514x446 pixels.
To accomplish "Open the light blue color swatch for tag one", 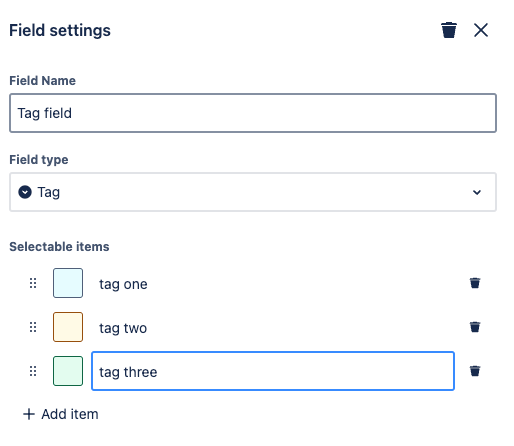I will pyautogui.click(x=68, y=283).
